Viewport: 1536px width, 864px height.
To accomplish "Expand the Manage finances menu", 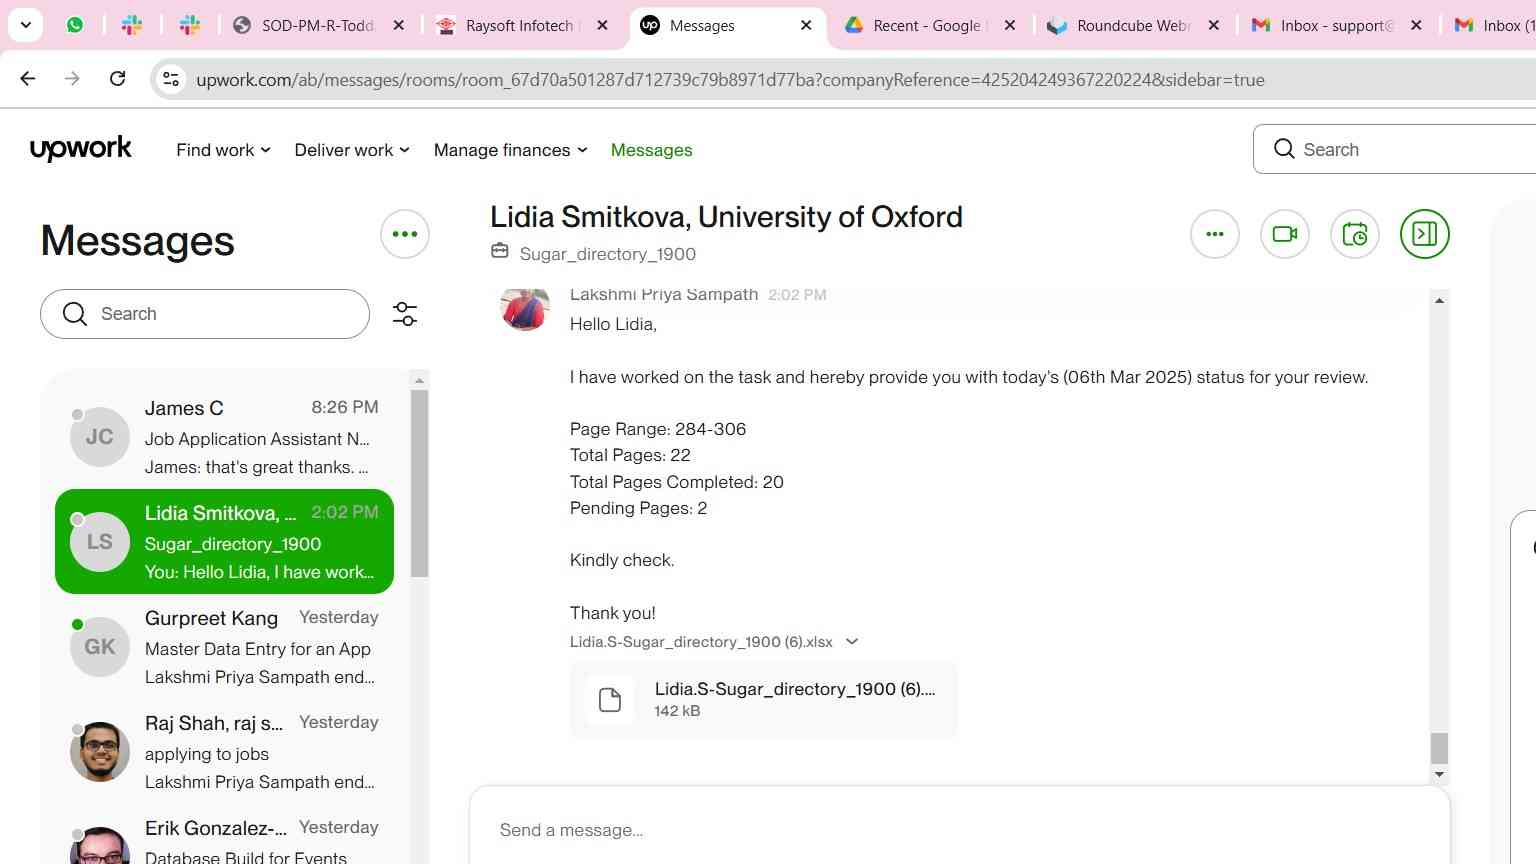I will coord(510,150).
